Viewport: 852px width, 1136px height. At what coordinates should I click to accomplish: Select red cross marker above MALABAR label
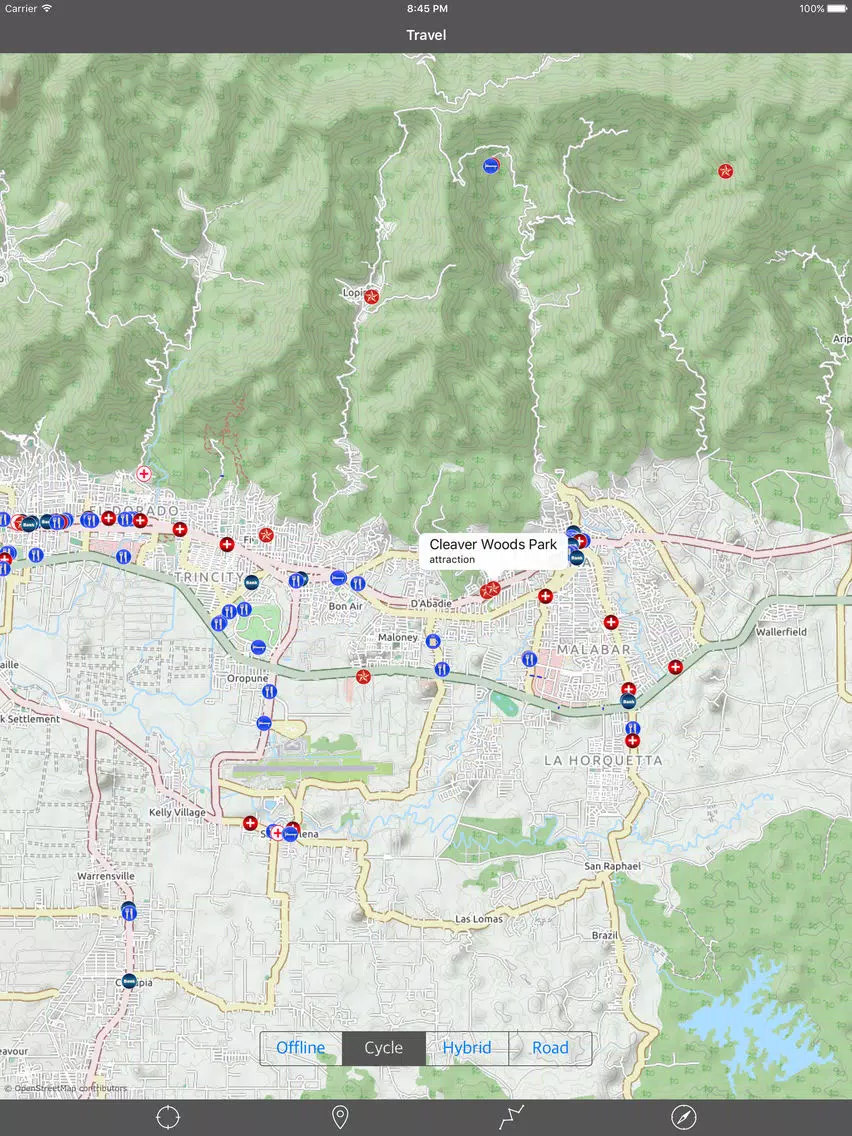[x=611, y=622]
